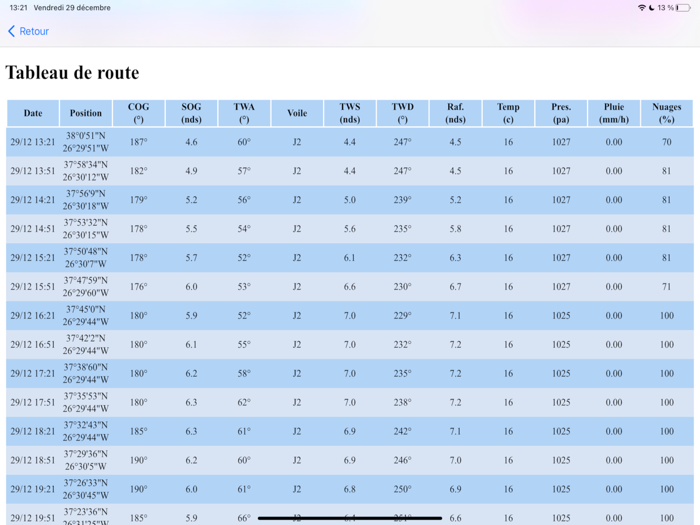Click COG value 176° in 15:51 row

pos(138,287)
